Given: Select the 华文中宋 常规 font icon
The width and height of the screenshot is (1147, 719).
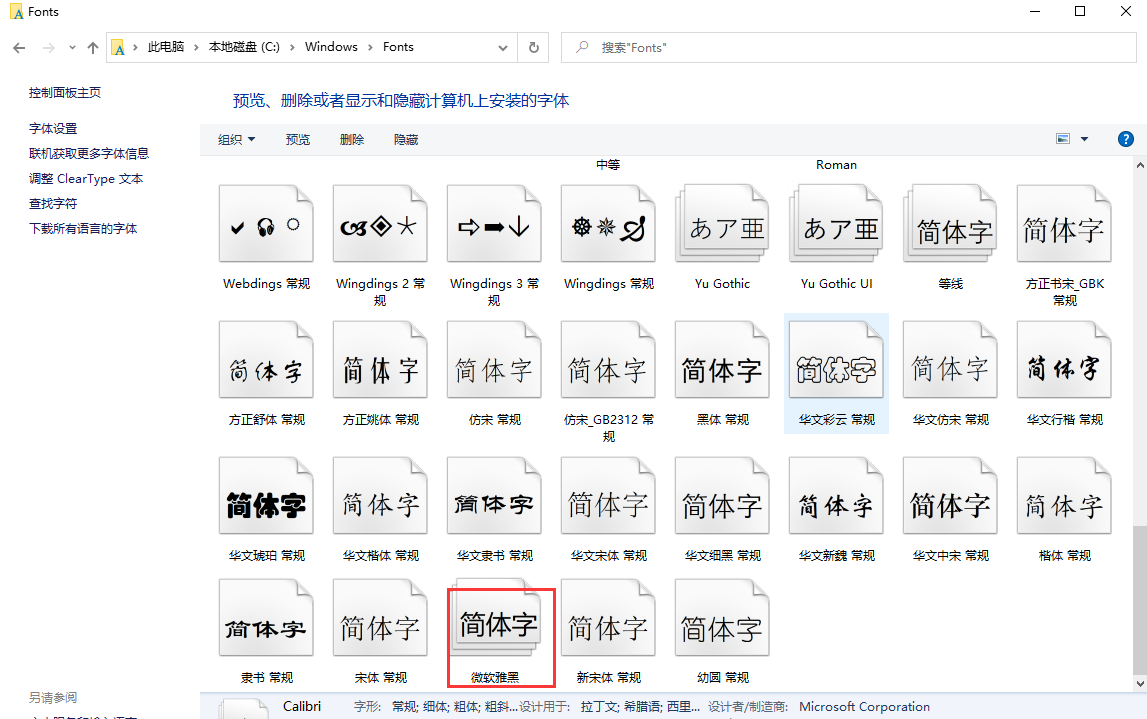Looking at the screenshot, I should (951, 496).
